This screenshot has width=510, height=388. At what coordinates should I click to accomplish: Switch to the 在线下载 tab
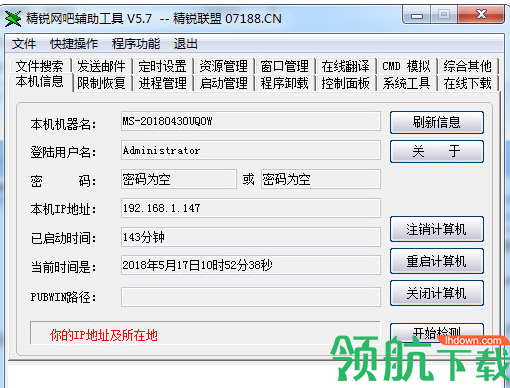(x=467, y=83)
